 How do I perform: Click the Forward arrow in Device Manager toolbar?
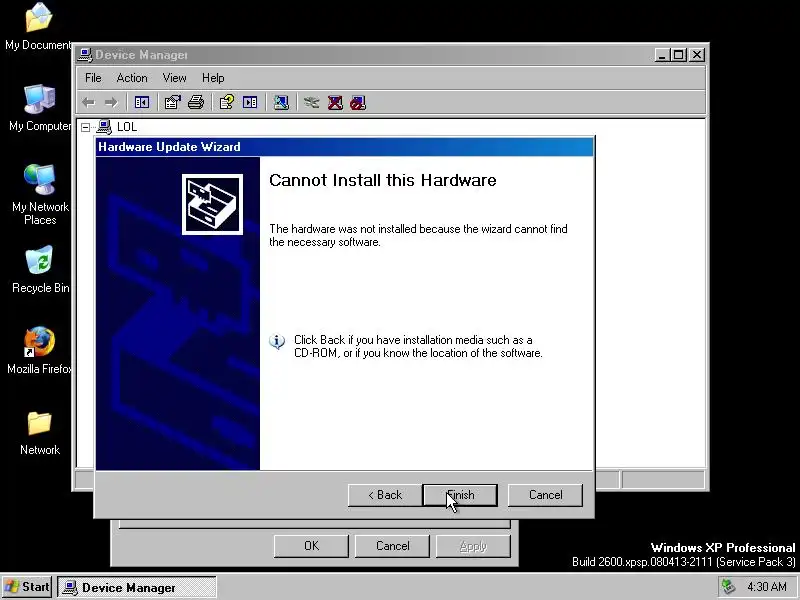(111, 103)
